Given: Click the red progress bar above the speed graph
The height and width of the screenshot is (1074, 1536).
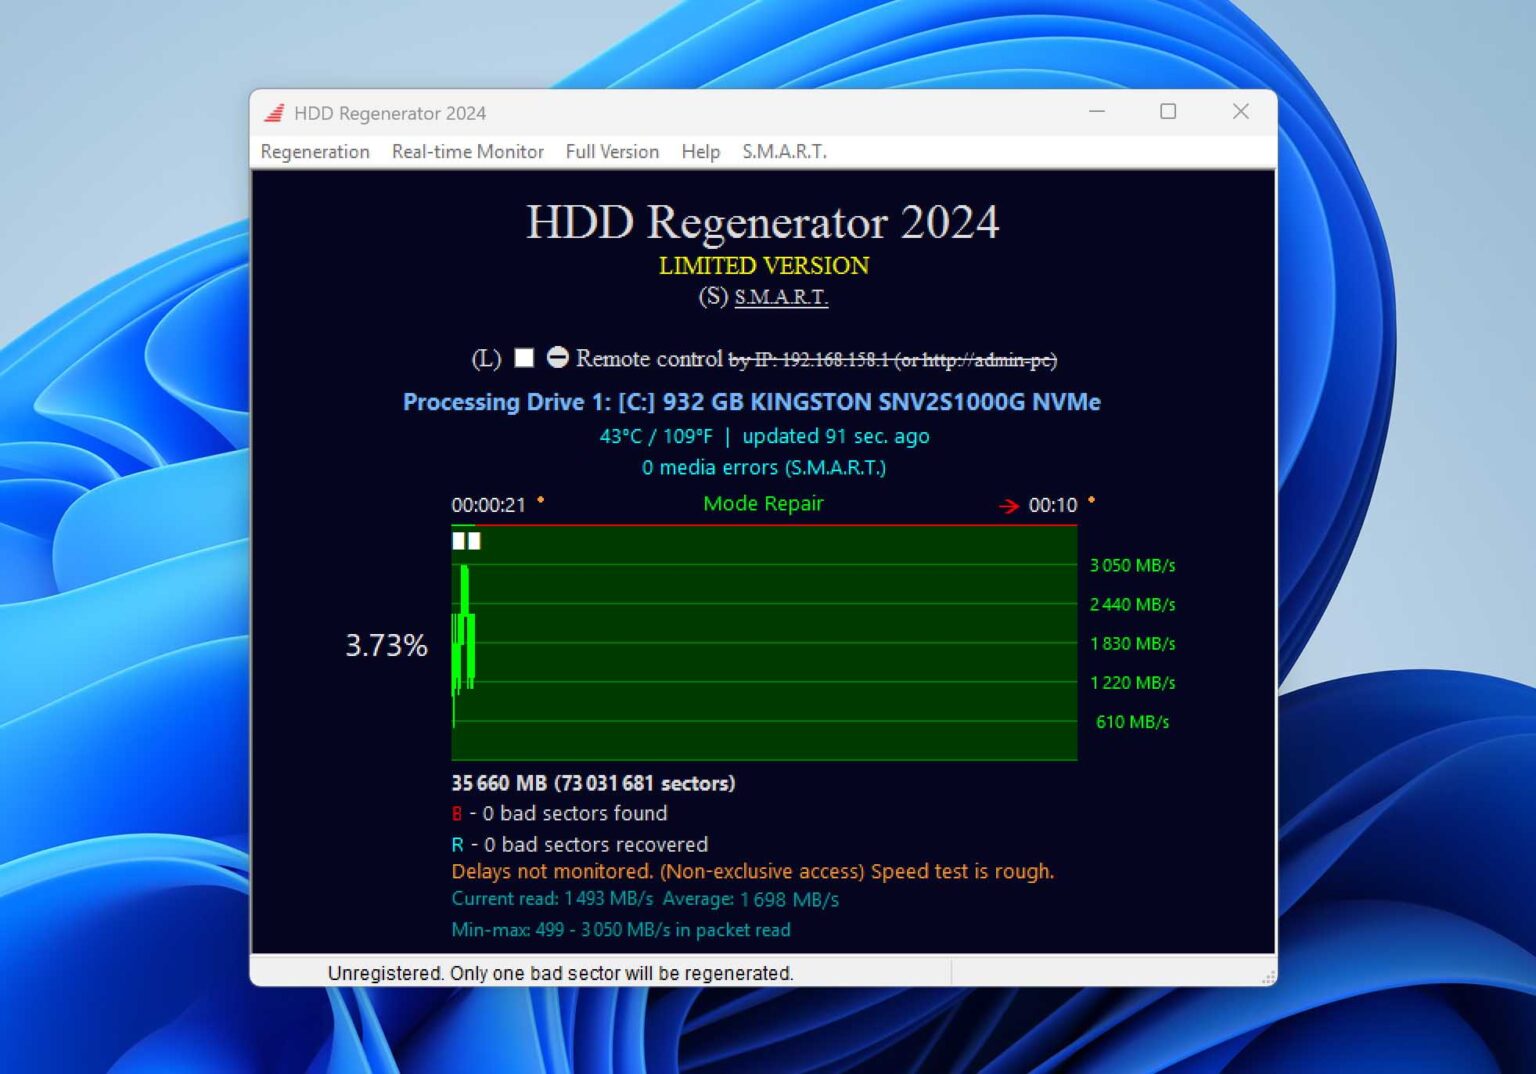Looking at the screenshot, I should [x=764, y=522].
